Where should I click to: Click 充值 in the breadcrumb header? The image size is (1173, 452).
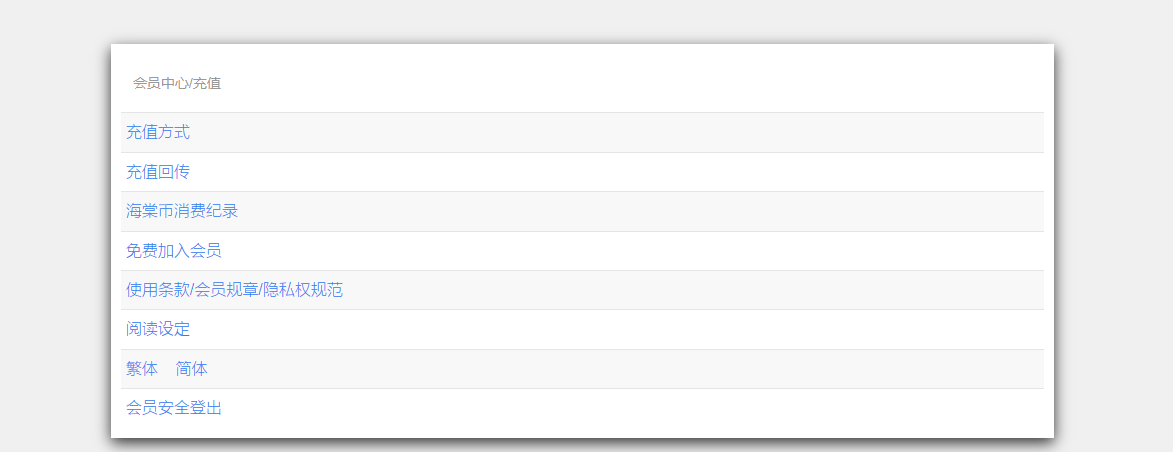pyautogui.click(x=207, y=83)
